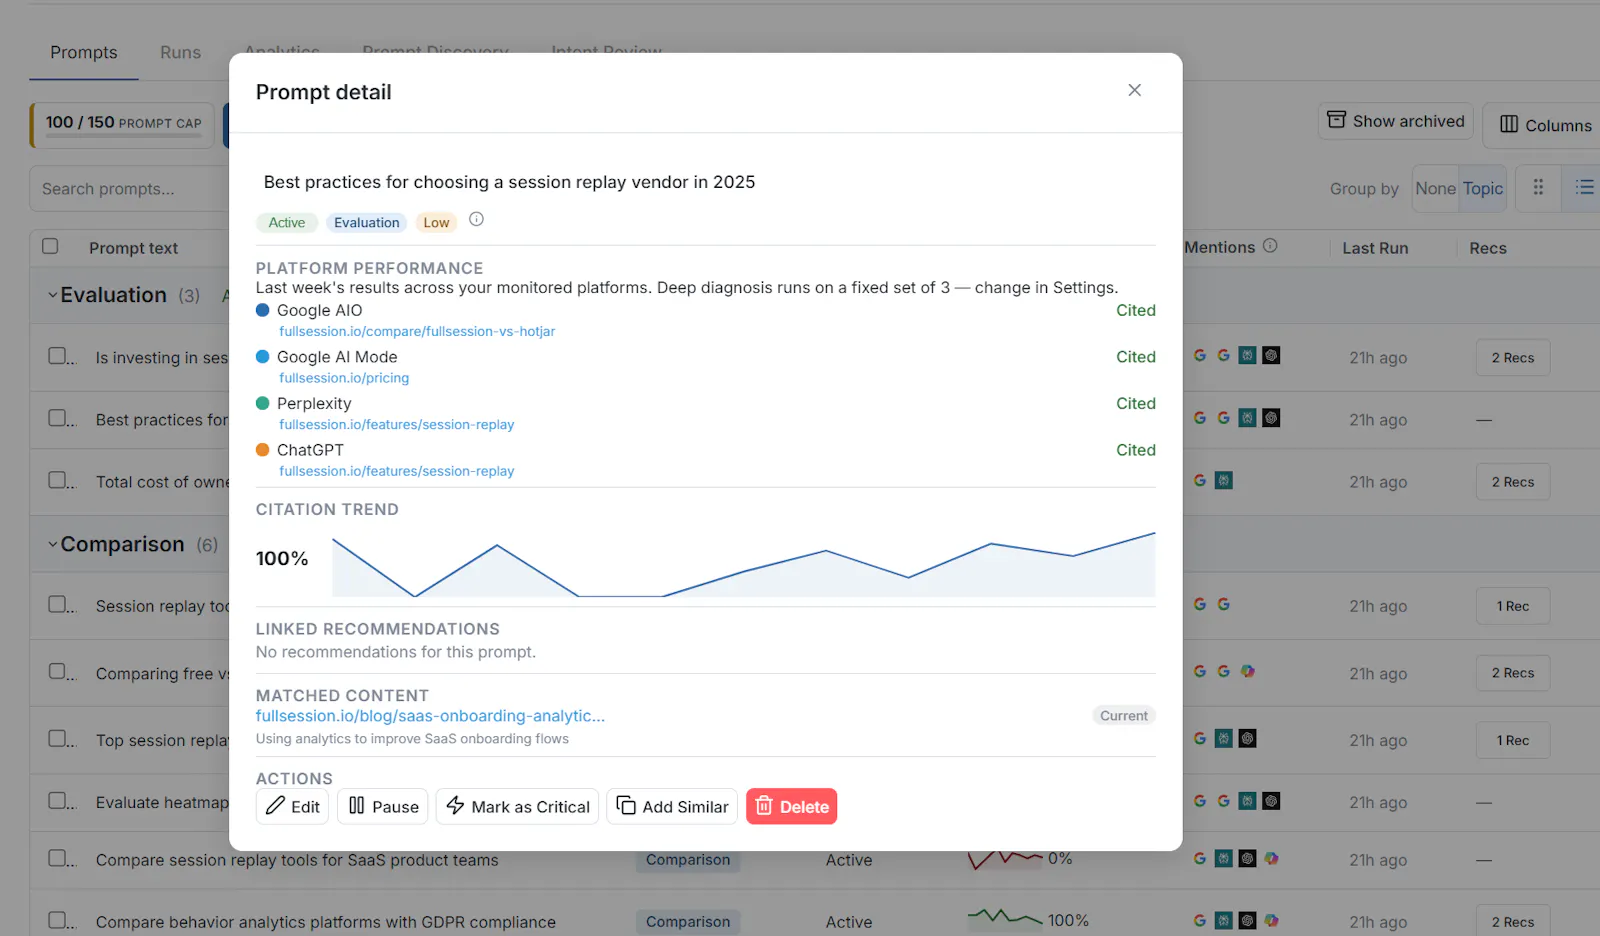Sort by the Last Run column header
Screen dimensions: 1600x936
click(1375, 248)
